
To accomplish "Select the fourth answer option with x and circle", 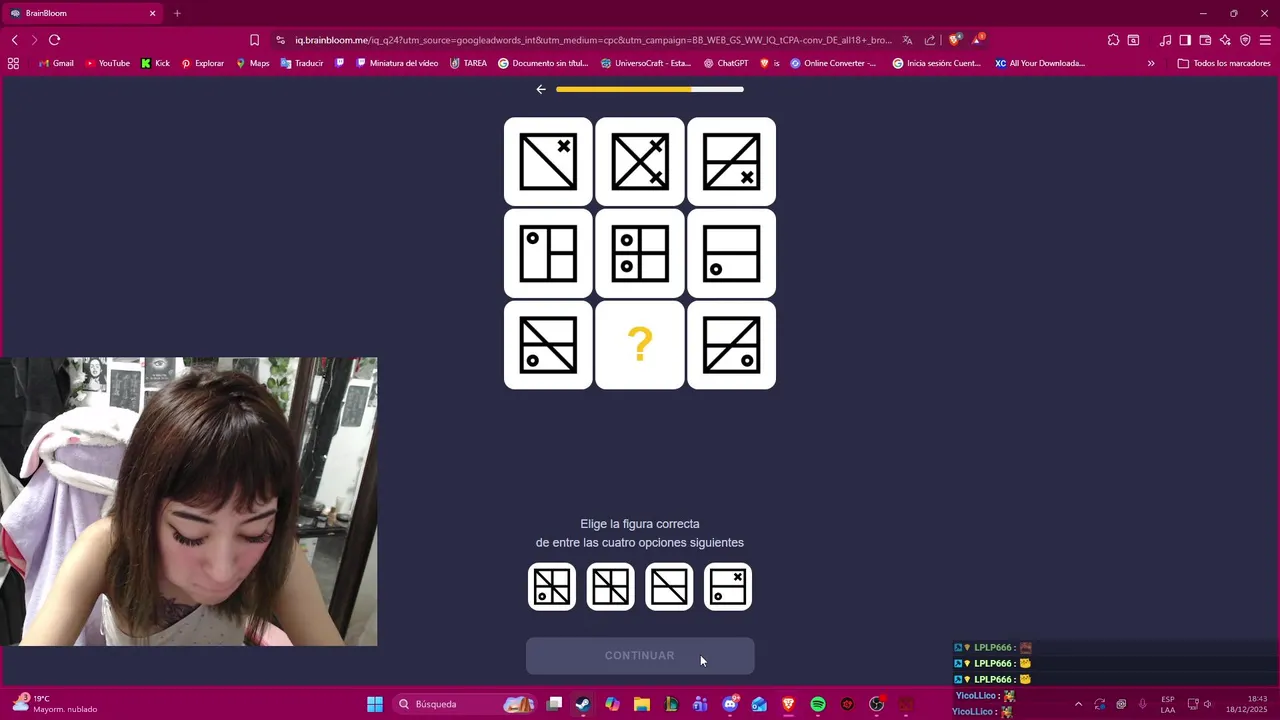I will point(728,587).
